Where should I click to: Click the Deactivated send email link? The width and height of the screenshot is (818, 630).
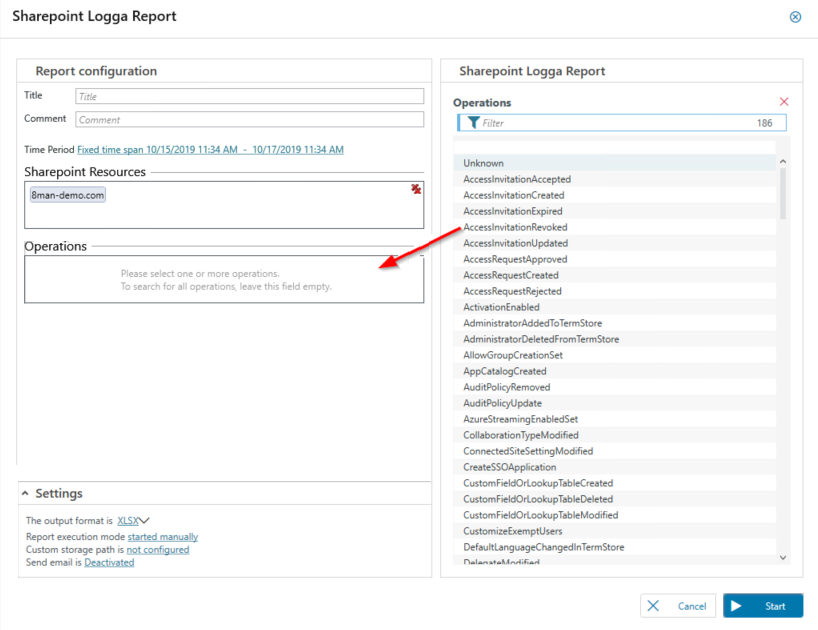coord(109,563)
